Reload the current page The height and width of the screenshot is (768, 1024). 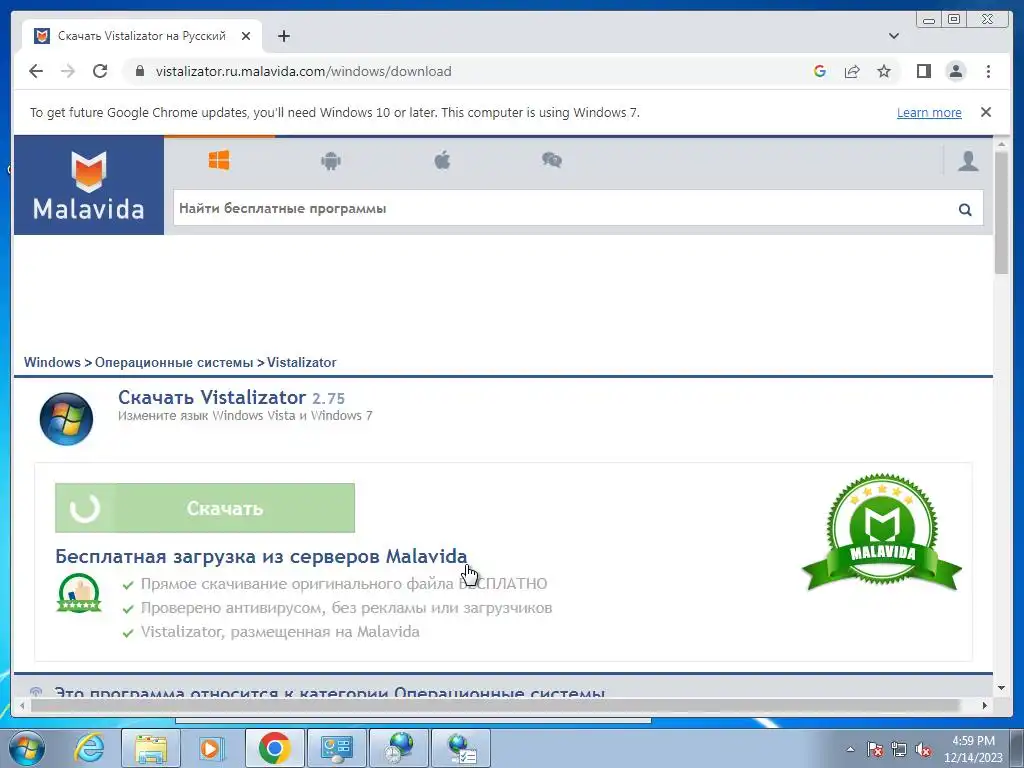tap(100, 71)
